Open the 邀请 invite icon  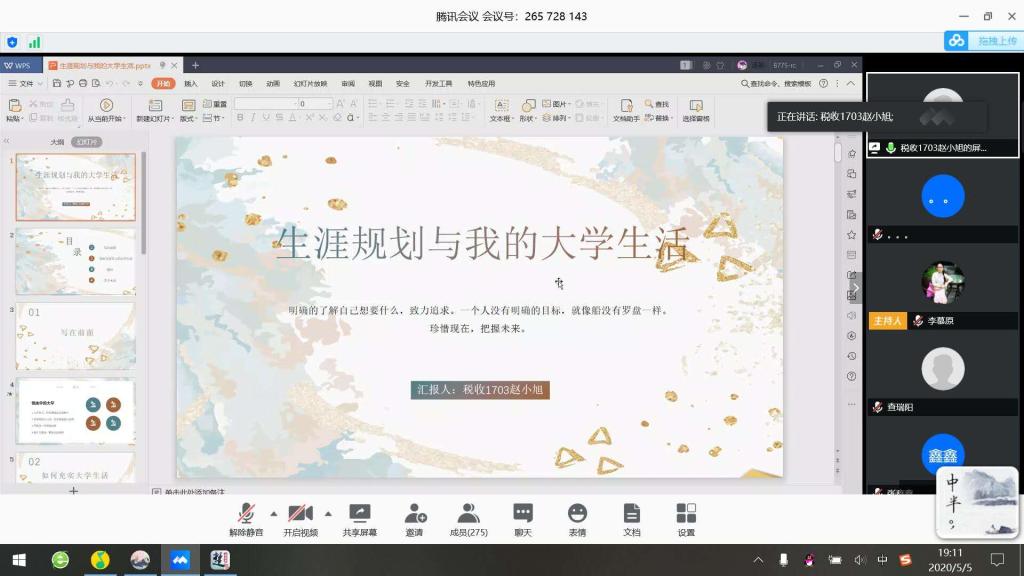[x=415, y=518]
